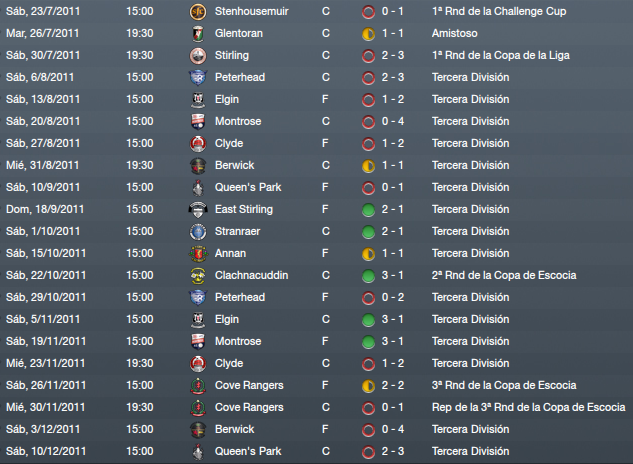Viewport: 633px width, 464px height.
Task: Click red loss indicator for Stenhousemuir match
Action: (x=368, y=12)
